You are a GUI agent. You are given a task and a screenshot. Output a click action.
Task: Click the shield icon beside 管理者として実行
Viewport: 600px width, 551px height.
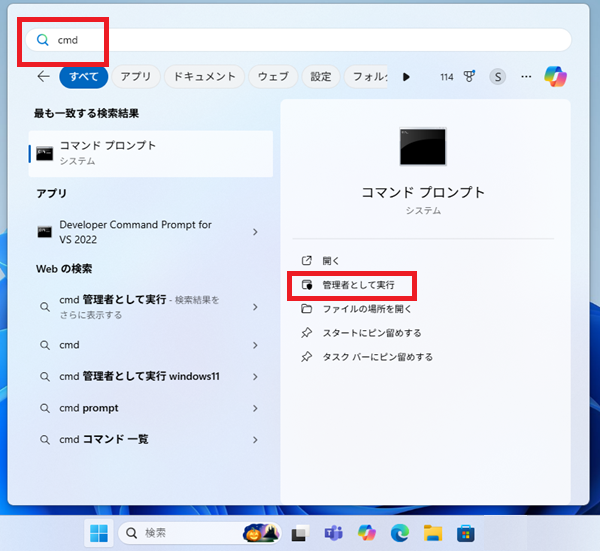pos(307,285)
